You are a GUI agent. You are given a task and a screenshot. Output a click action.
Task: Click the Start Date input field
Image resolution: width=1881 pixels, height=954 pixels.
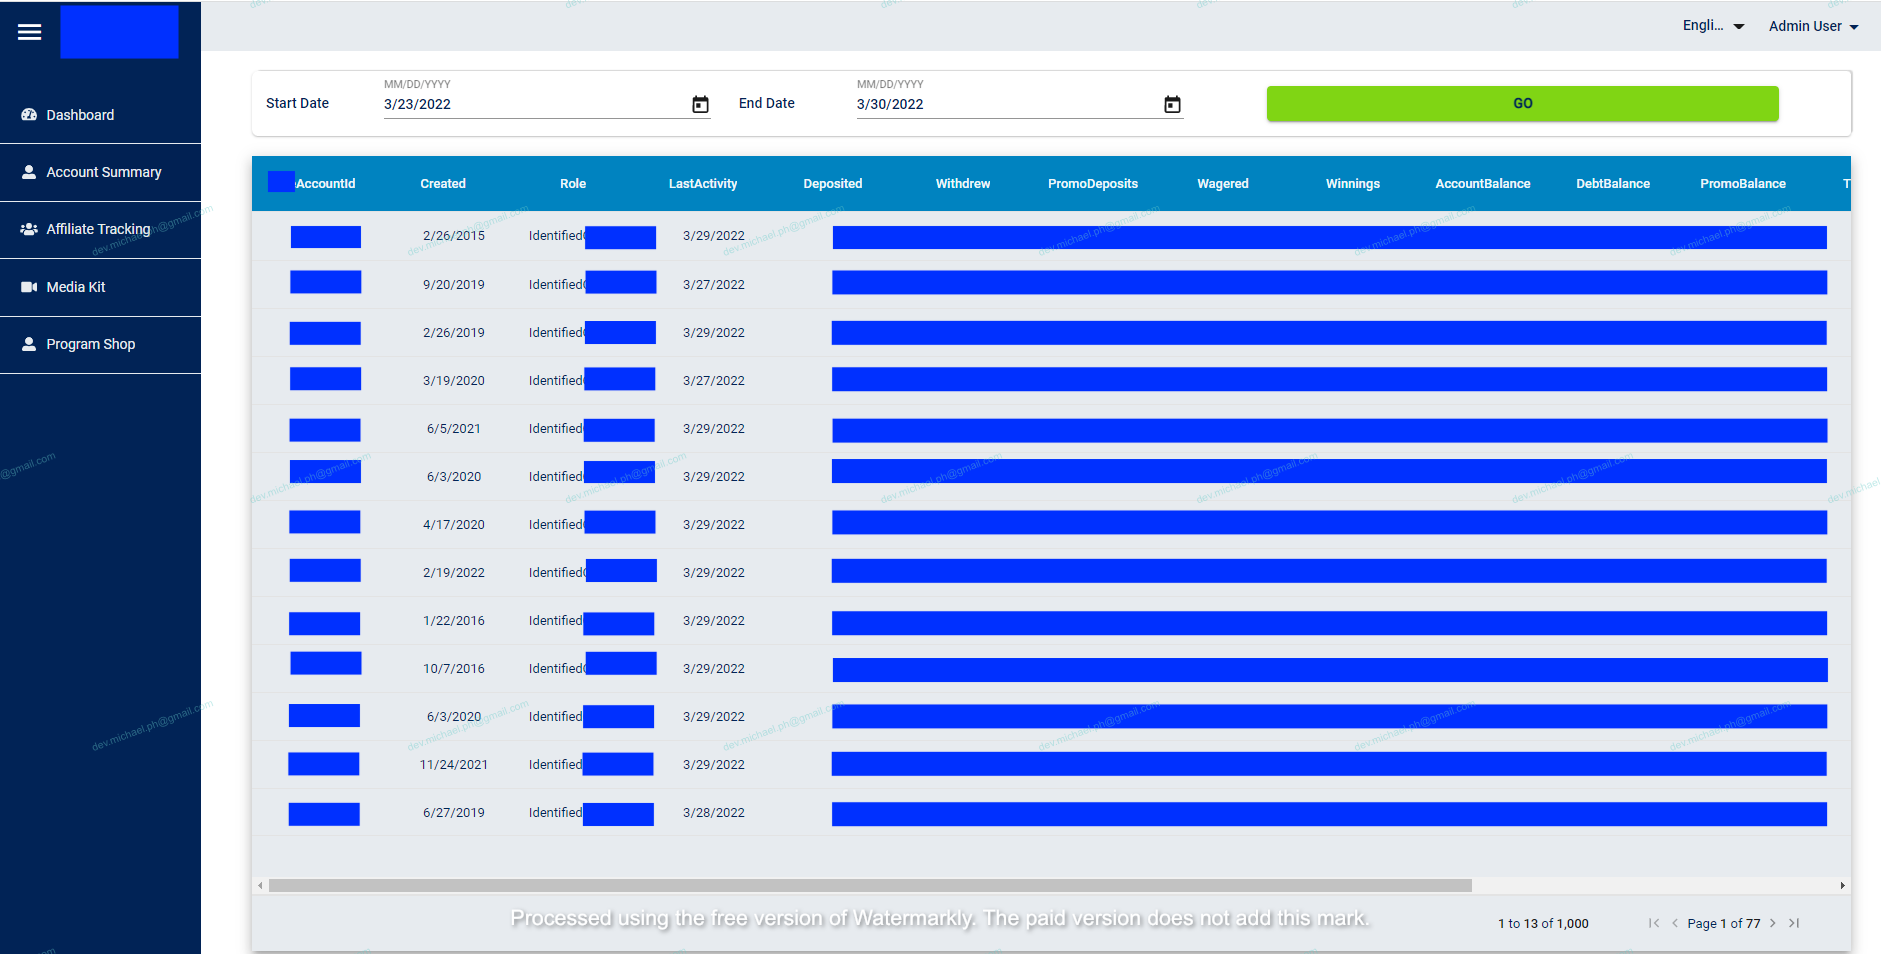pyautogui.click(x=530, y=105)
